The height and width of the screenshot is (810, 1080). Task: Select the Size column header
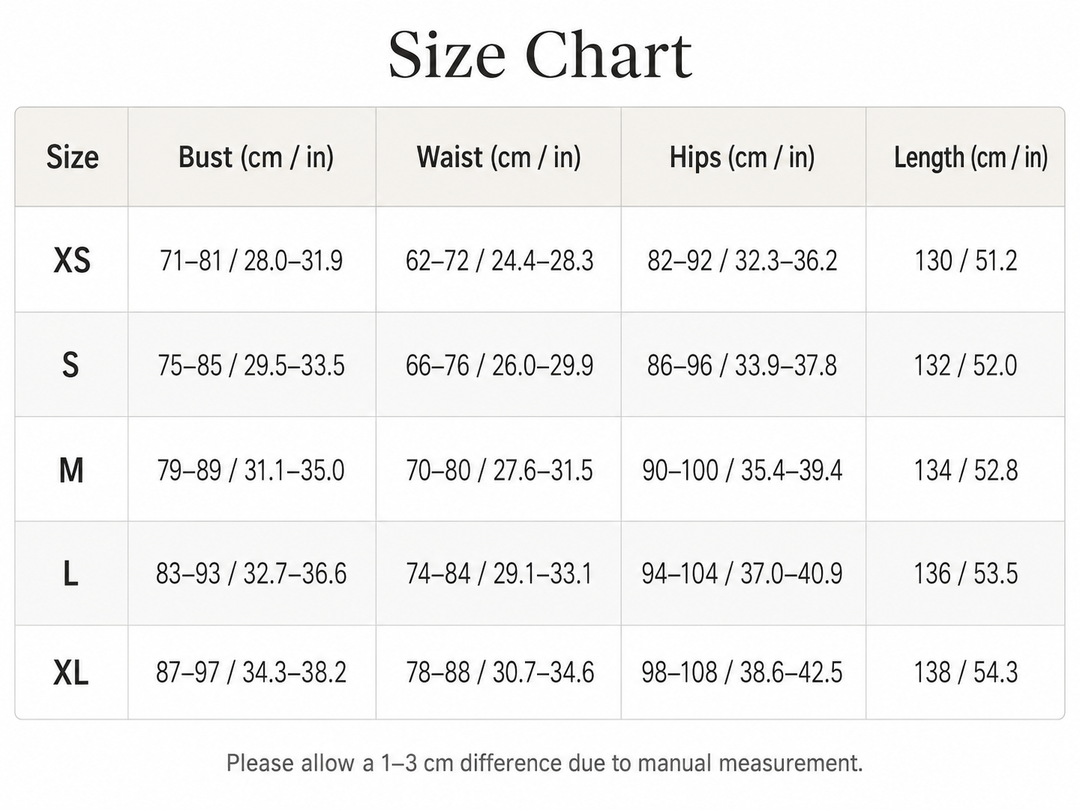(72, 157)
